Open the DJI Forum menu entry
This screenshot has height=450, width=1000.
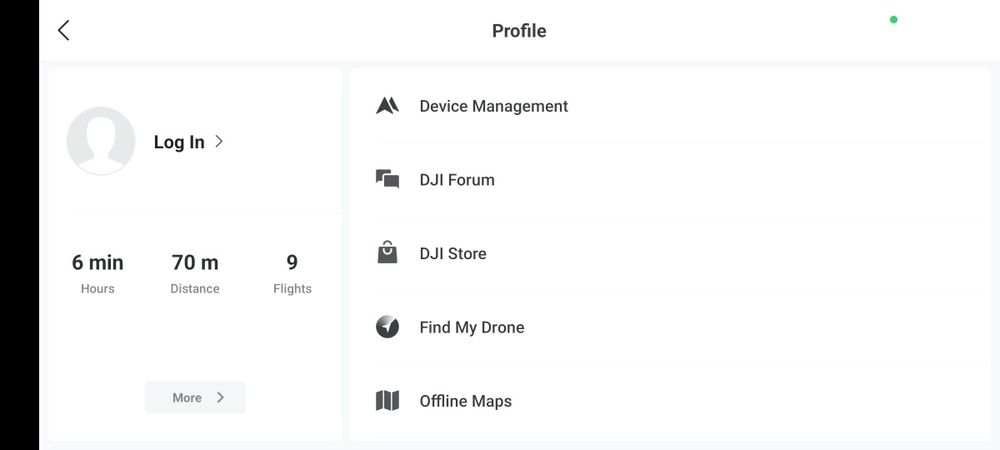click(457, 180)
